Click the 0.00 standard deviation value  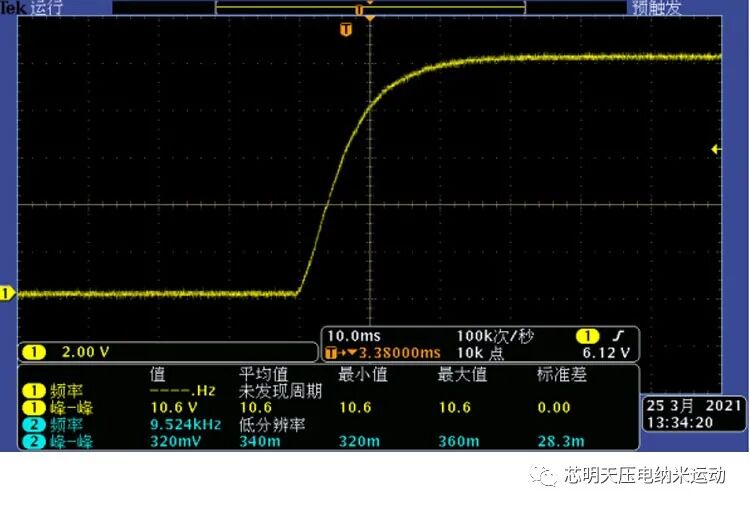coord(554,408)
